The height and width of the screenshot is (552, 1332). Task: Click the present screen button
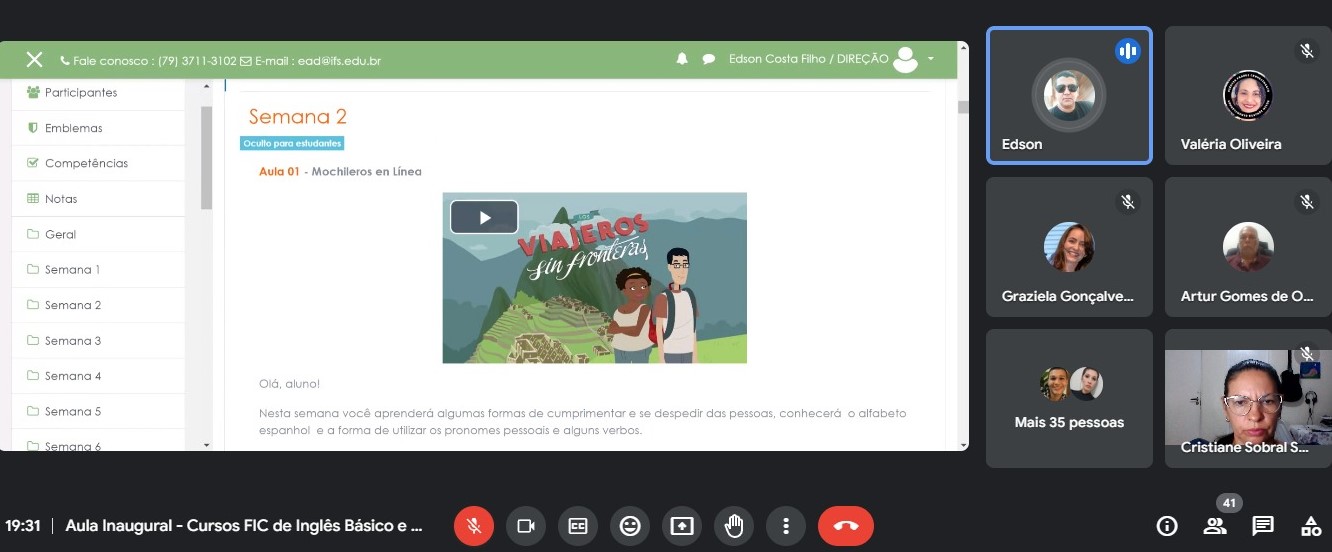[x=682, y=526]
